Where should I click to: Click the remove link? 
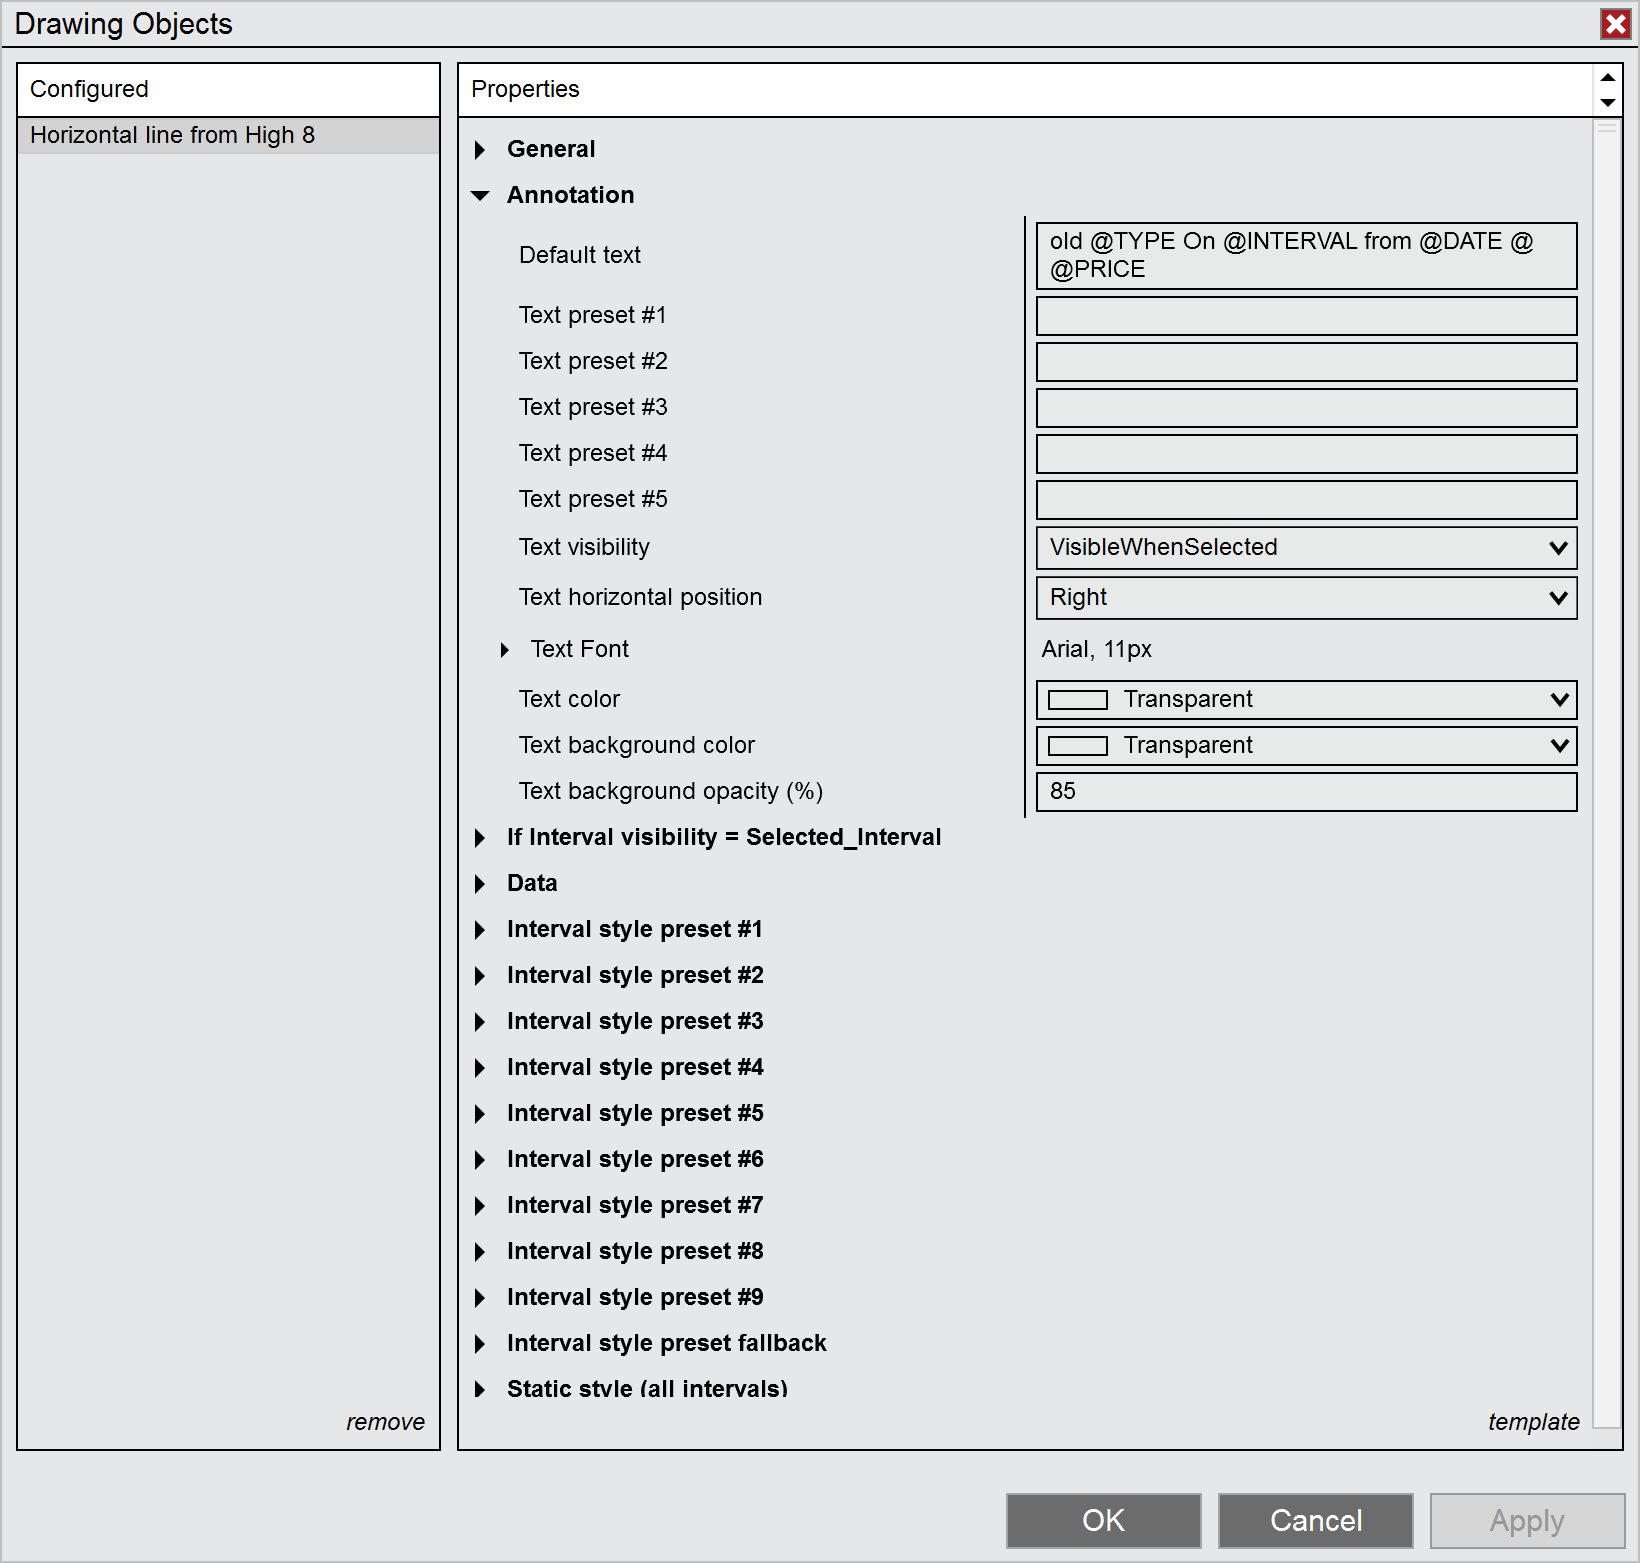[x=385, y=1422]
